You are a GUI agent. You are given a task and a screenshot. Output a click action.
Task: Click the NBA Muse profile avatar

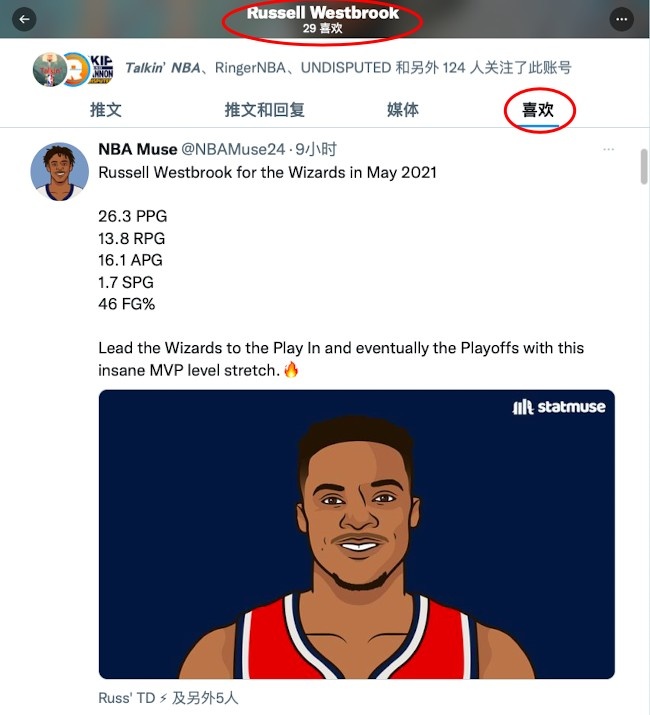point(59,171)
